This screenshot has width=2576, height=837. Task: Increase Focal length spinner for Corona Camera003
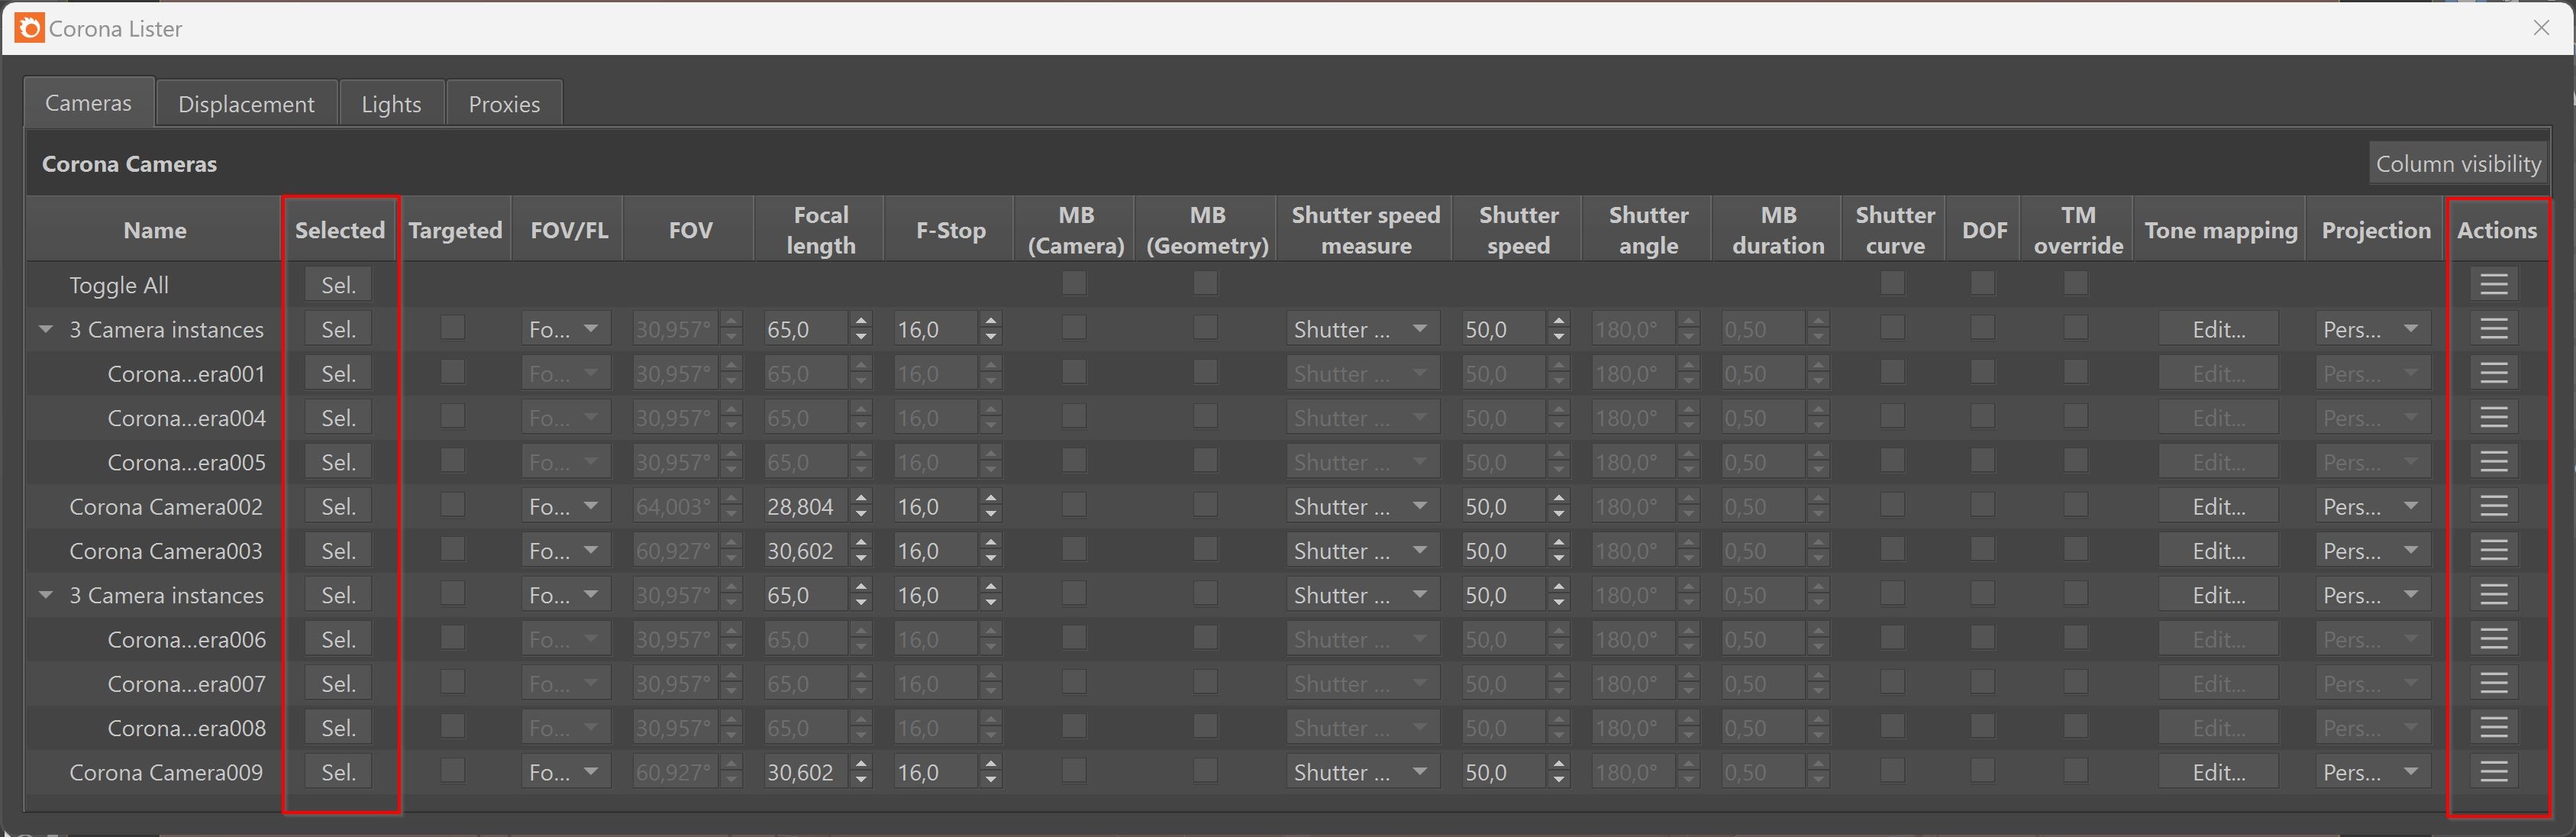click(x=861, y=542)
